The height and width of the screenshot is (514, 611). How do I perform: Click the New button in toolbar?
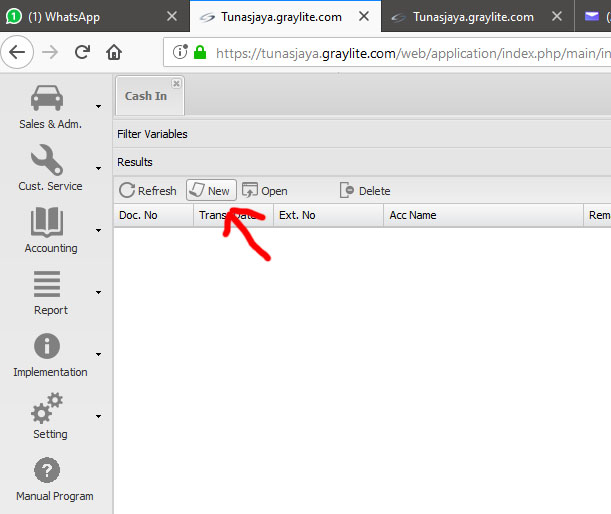(211, 191)
